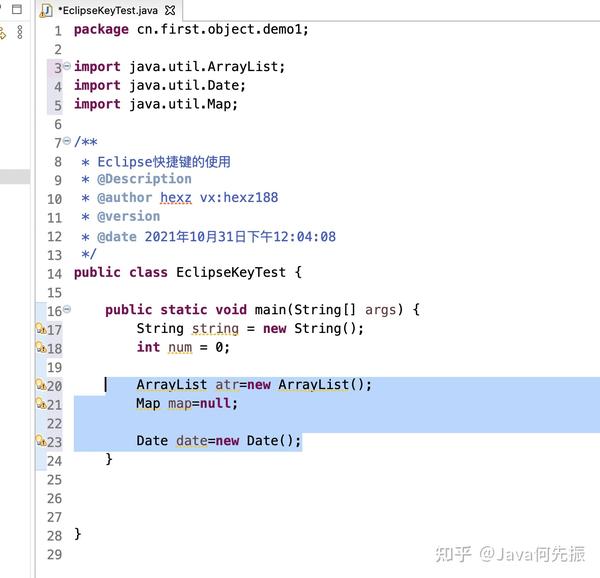Click the class name EclipseKeyTest on line 14

[231, 272]
